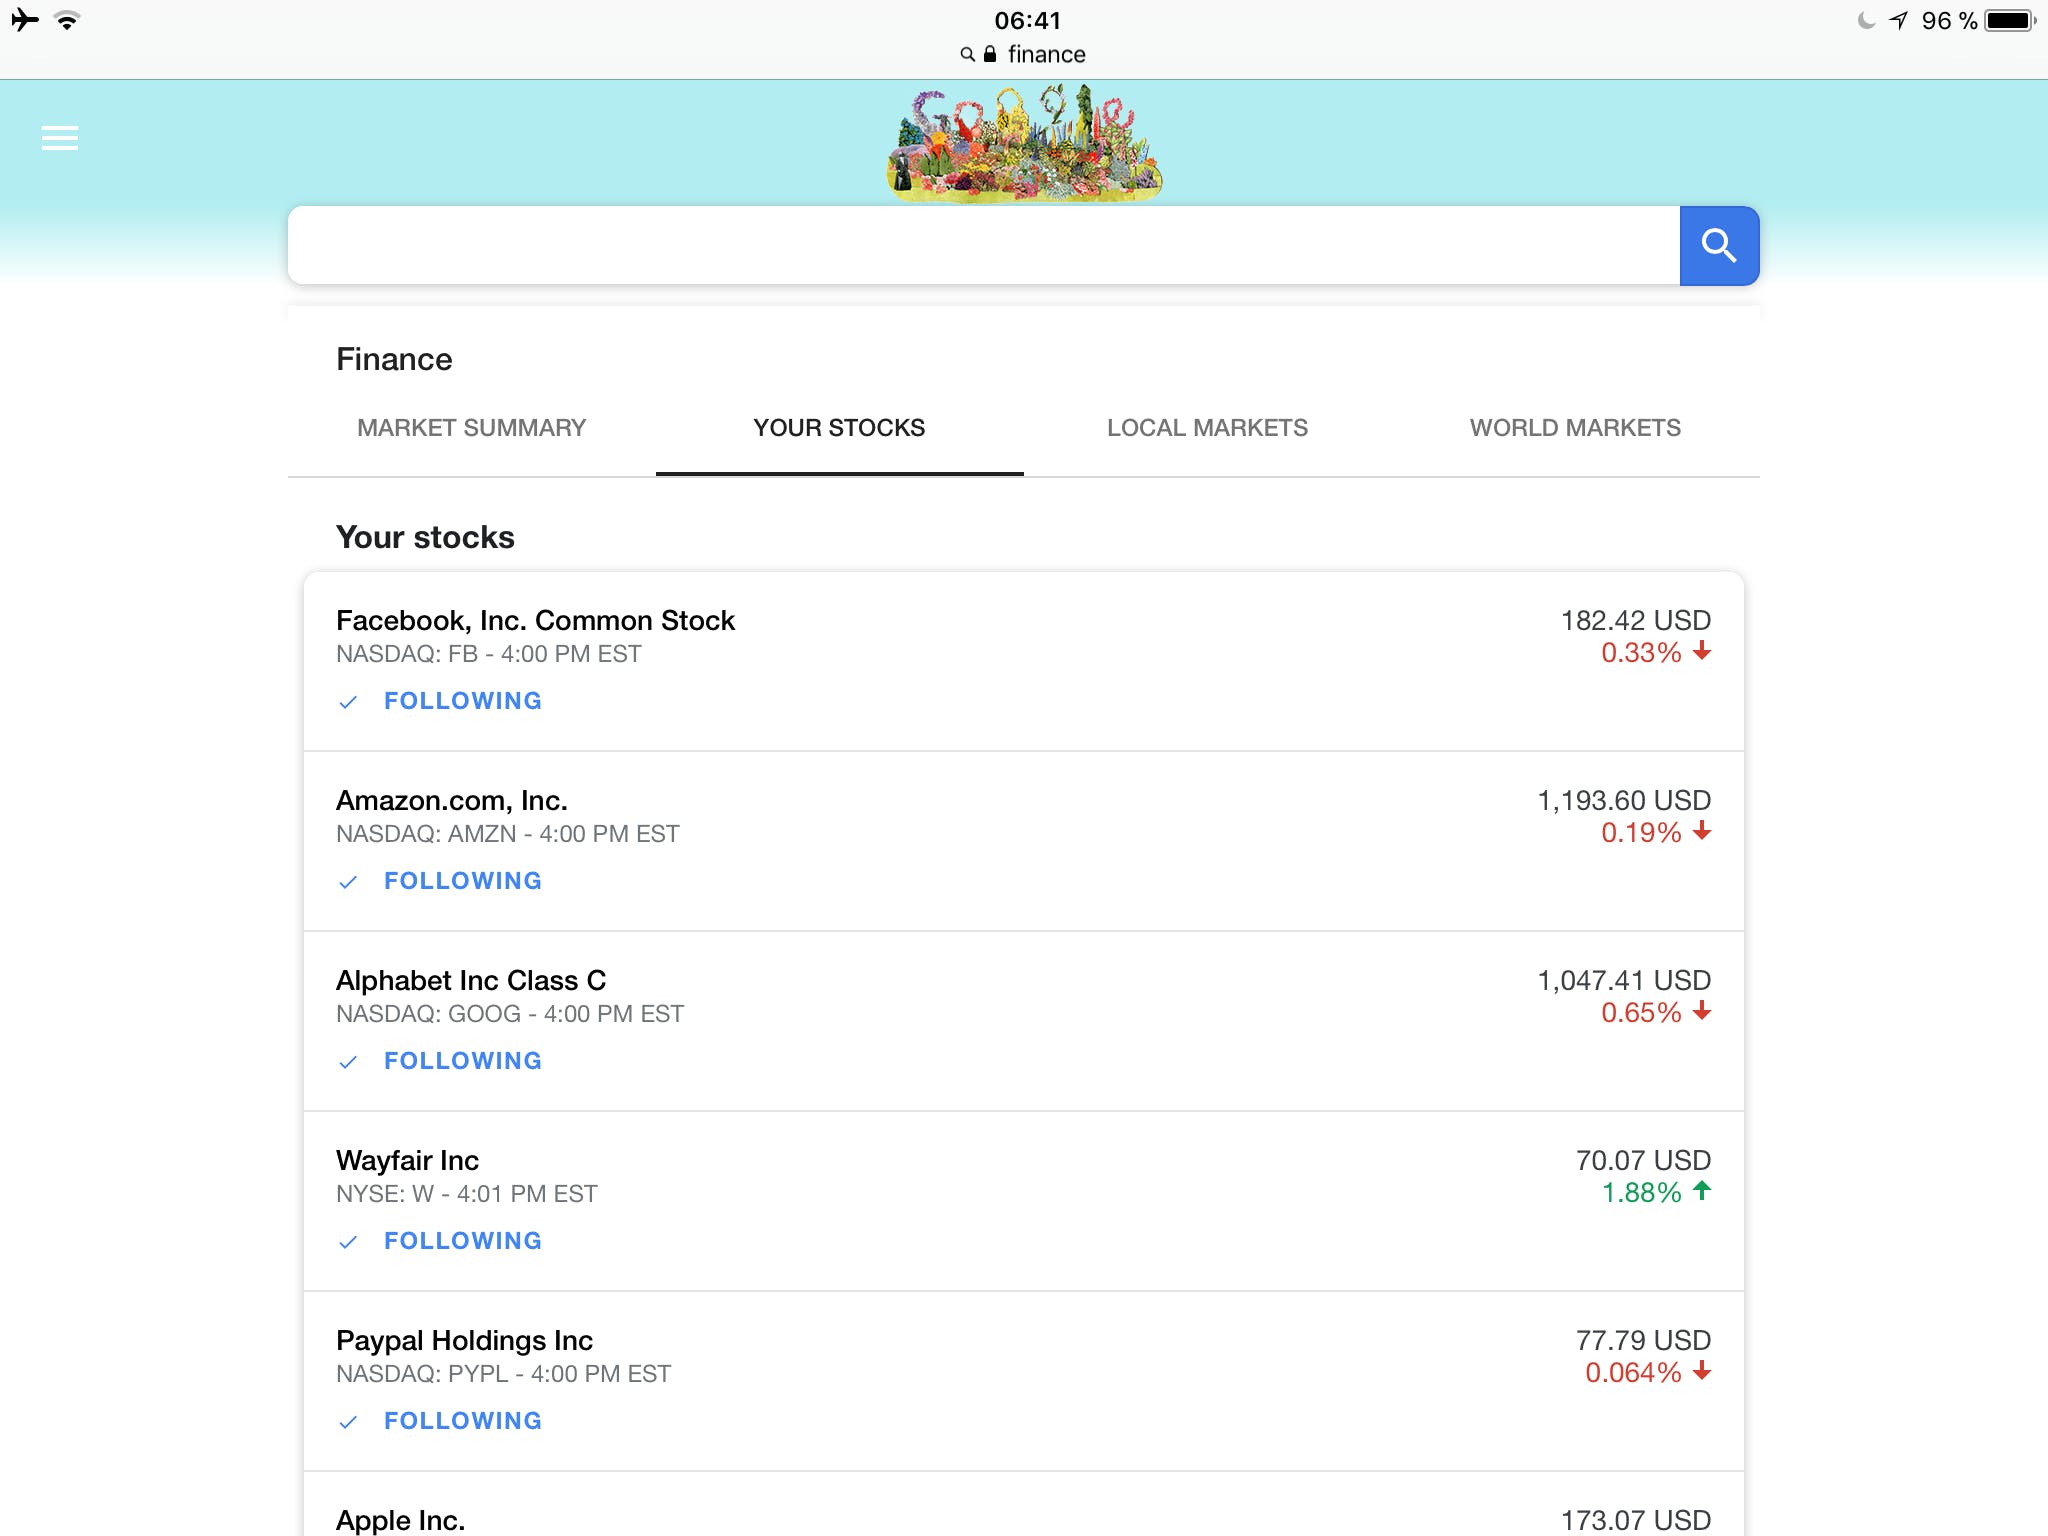Click the NASDAQ: GOOG ticker line

tap(510, 1014)
